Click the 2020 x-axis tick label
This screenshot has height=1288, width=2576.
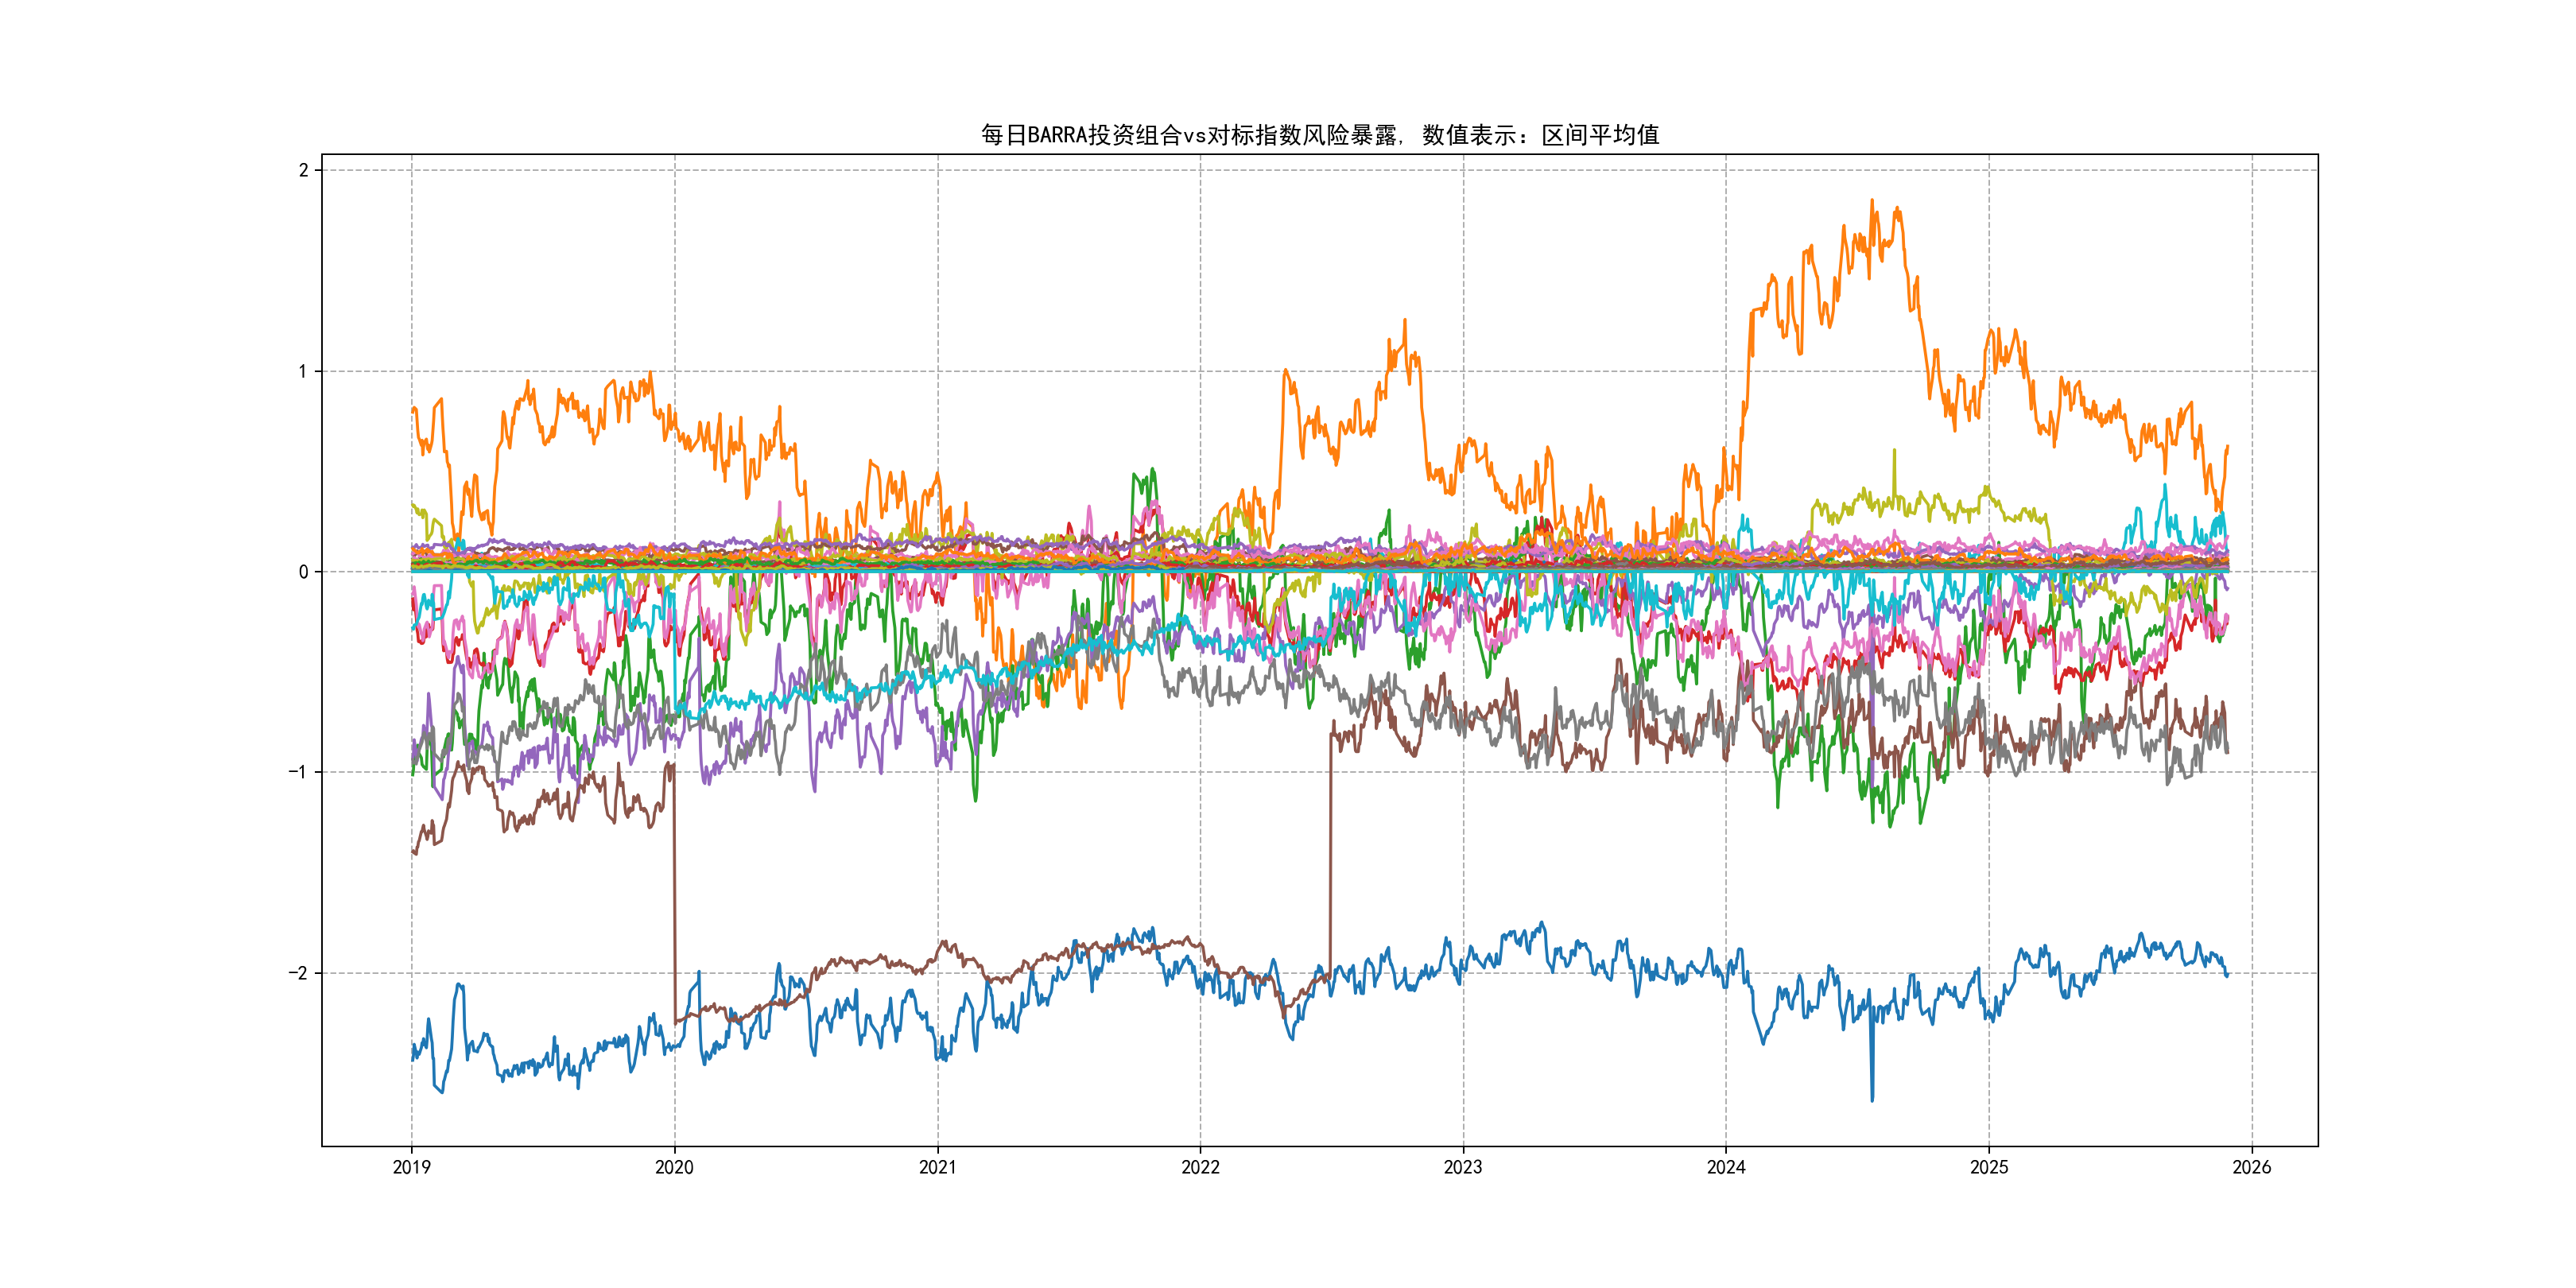tap(674, 1167)
